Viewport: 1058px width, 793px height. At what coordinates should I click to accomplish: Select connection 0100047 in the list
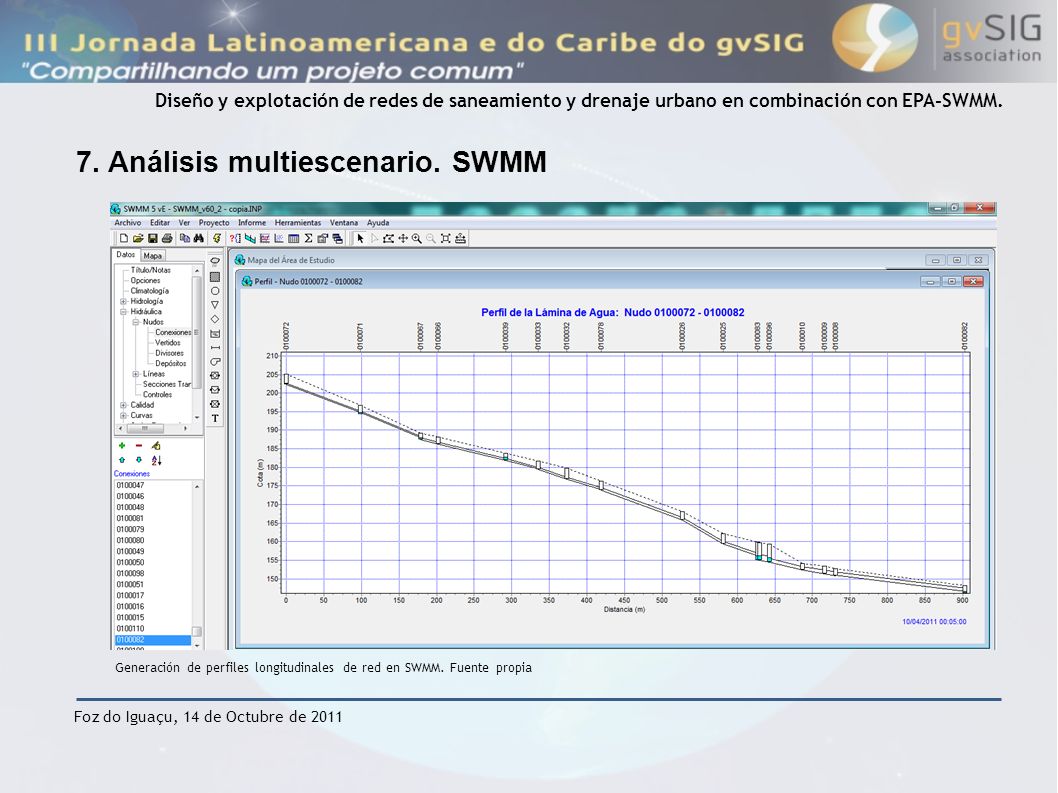click(x=130, y=485)
